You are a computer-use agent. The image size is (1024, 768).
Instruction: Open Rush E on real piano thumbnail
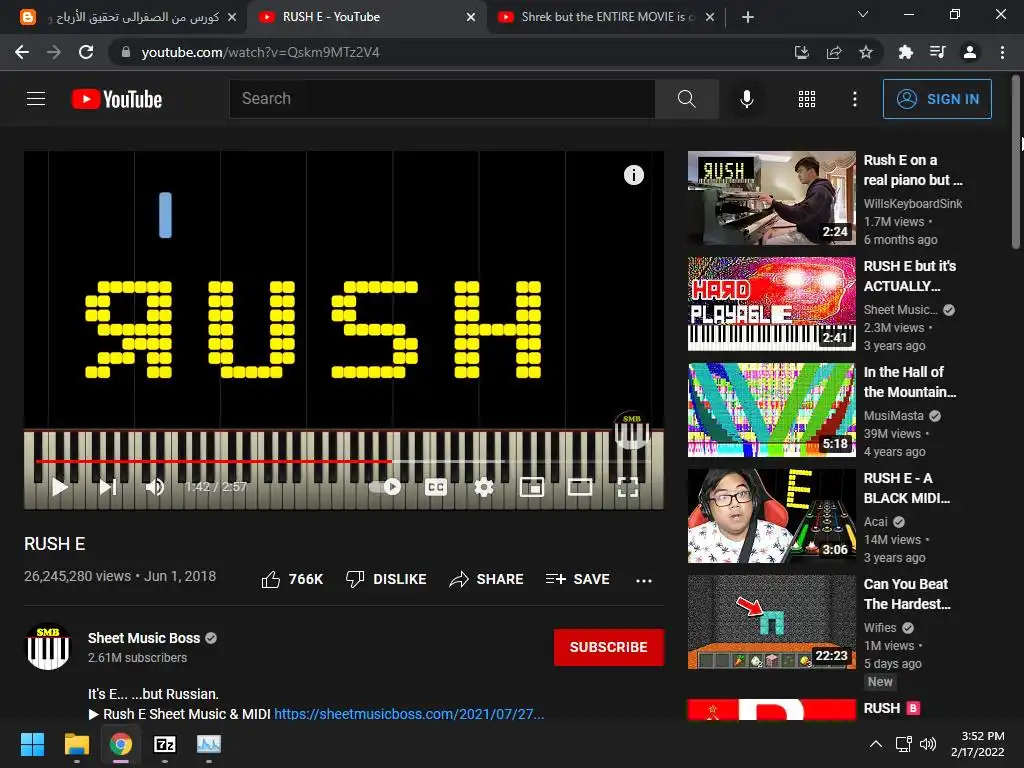click(x=771, y=198)
